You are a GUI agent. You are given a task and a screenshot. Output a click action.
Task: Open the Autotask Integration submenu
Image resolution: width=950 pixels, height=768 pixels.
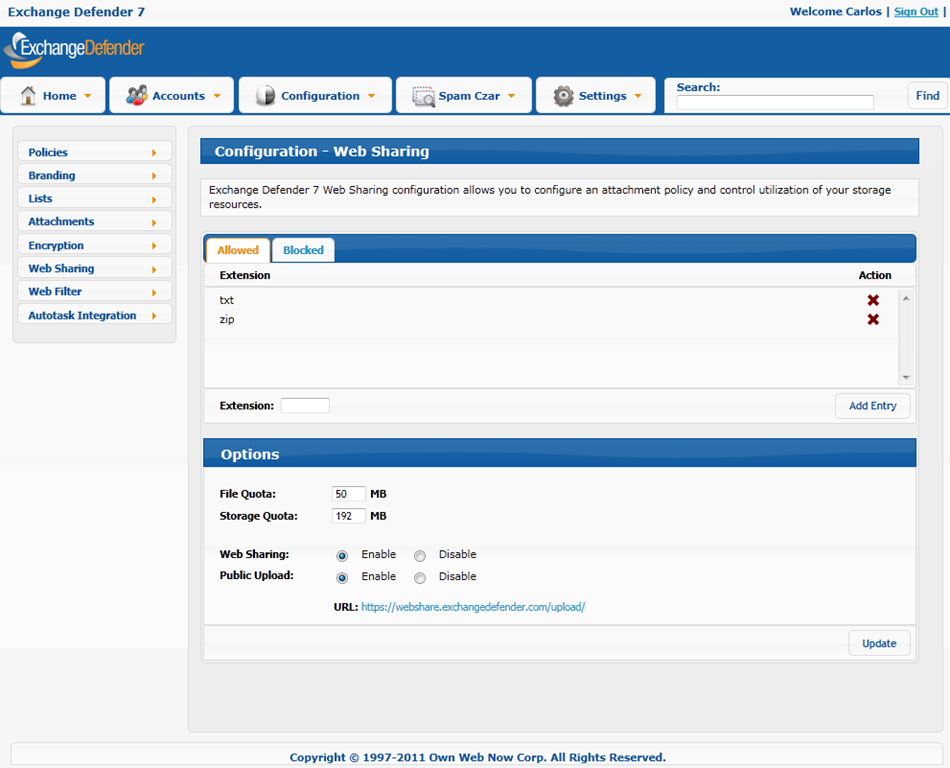tap(94, 315)
